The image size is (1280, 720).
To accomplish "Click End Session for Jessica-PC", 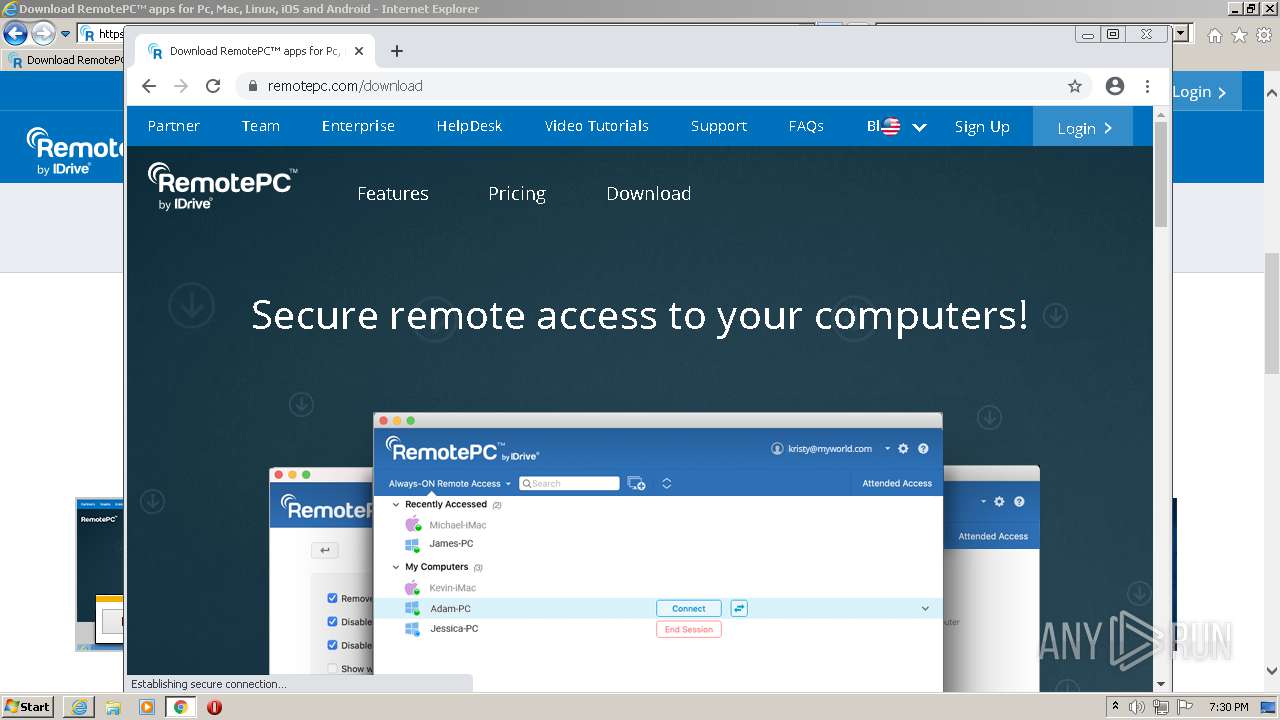I will pyautogui.click(x=689, y=629).
